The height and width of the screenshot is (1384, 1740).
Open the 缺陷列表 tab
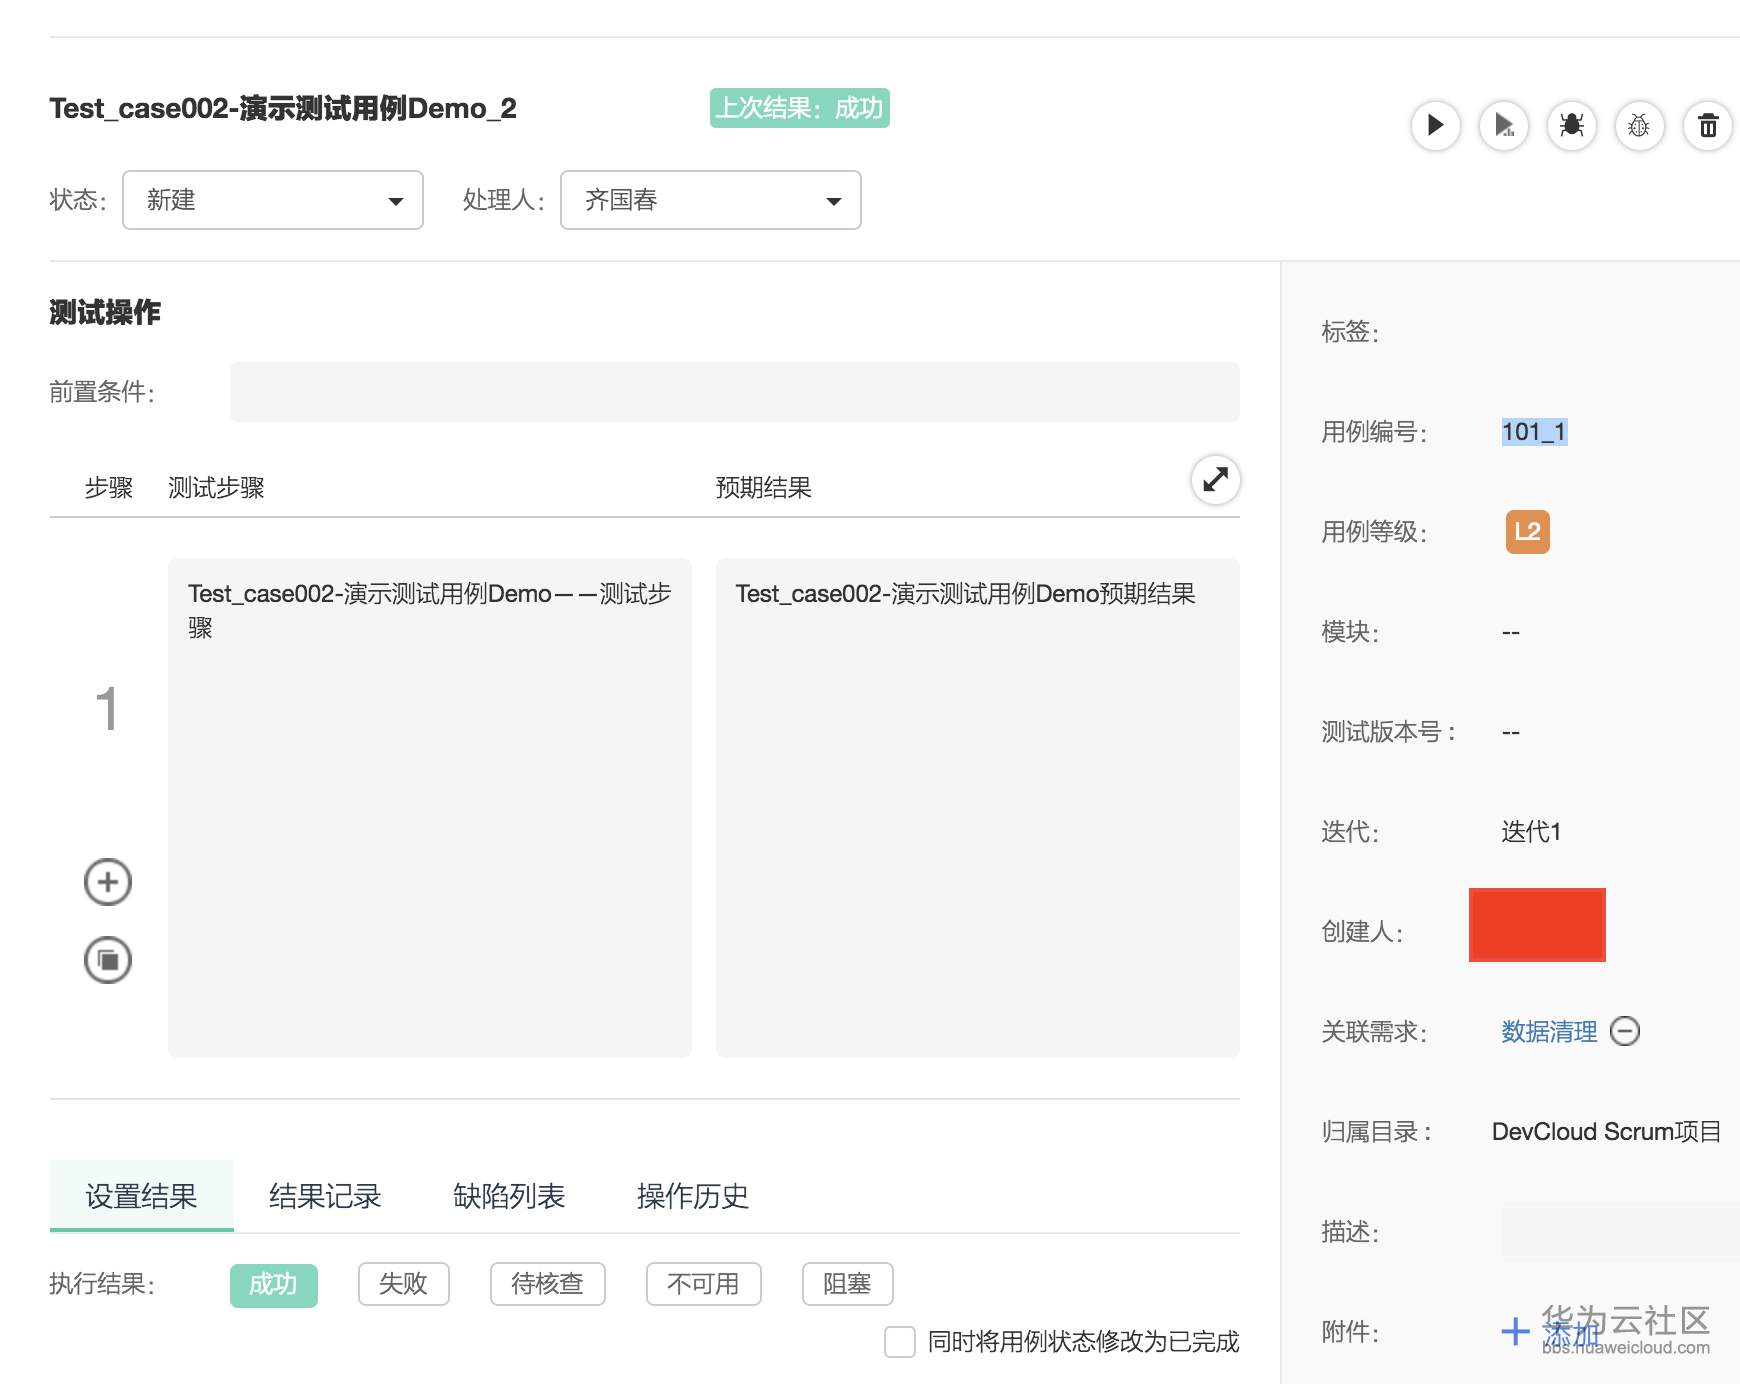coord(509,1196)
